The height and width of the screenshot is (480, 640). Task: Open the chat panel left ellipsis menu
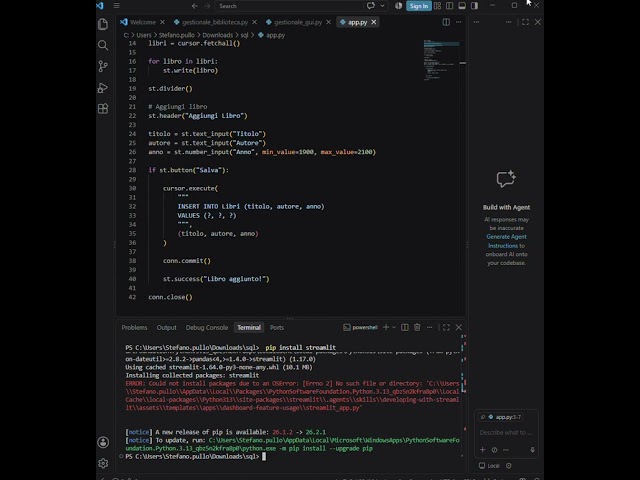coord(476,22)
